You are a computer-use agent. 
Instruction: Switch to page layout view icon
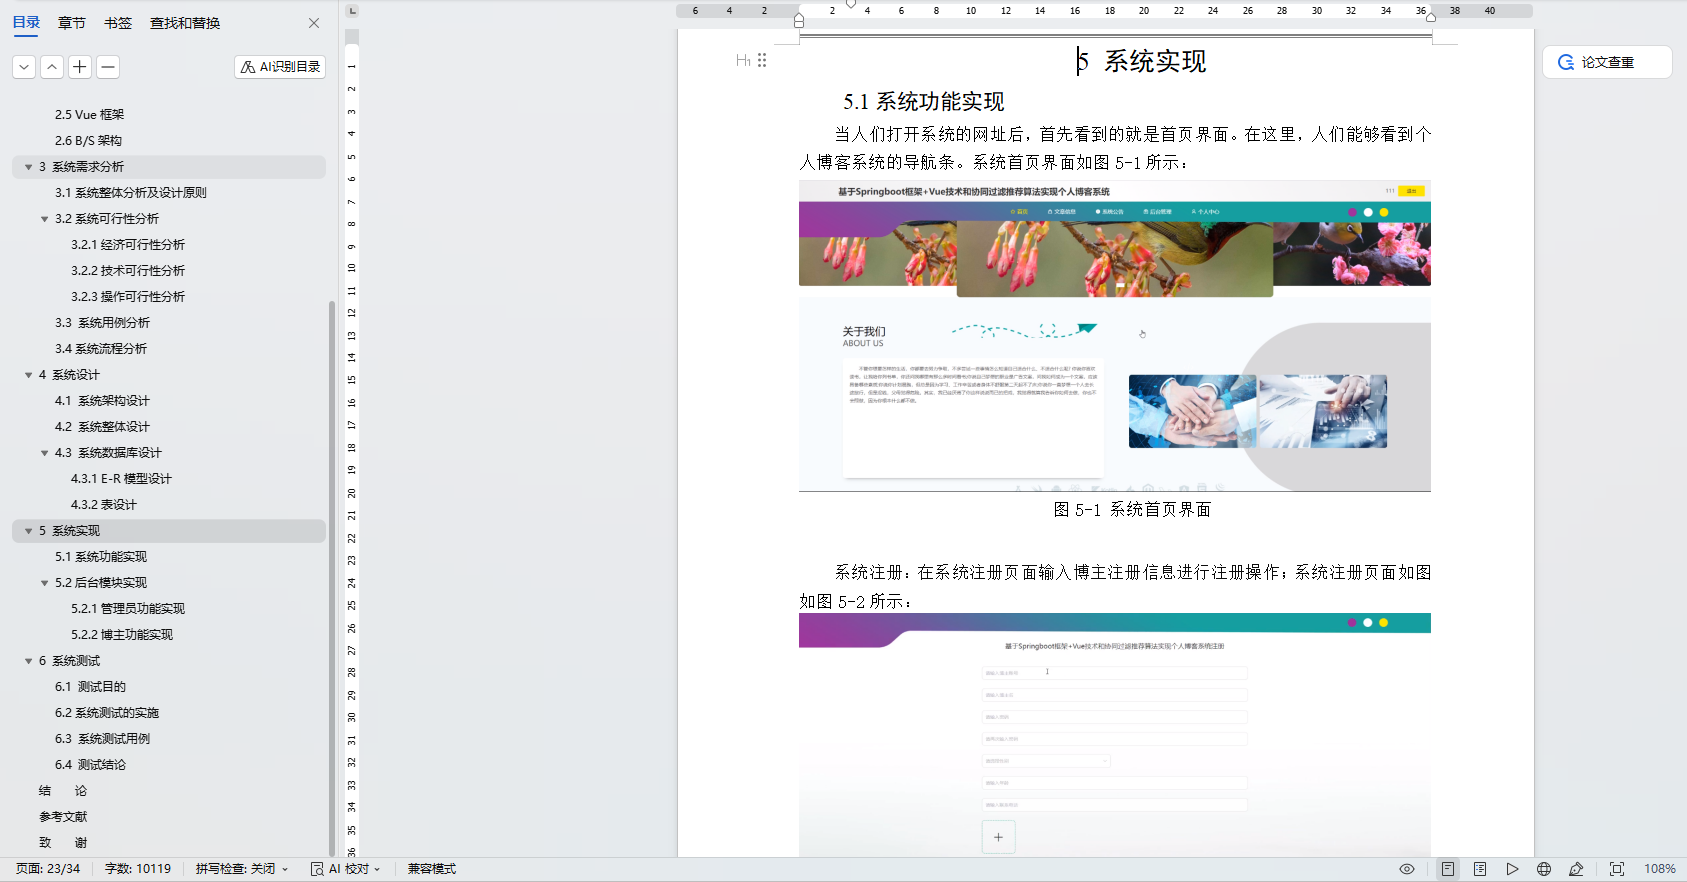1448,869
